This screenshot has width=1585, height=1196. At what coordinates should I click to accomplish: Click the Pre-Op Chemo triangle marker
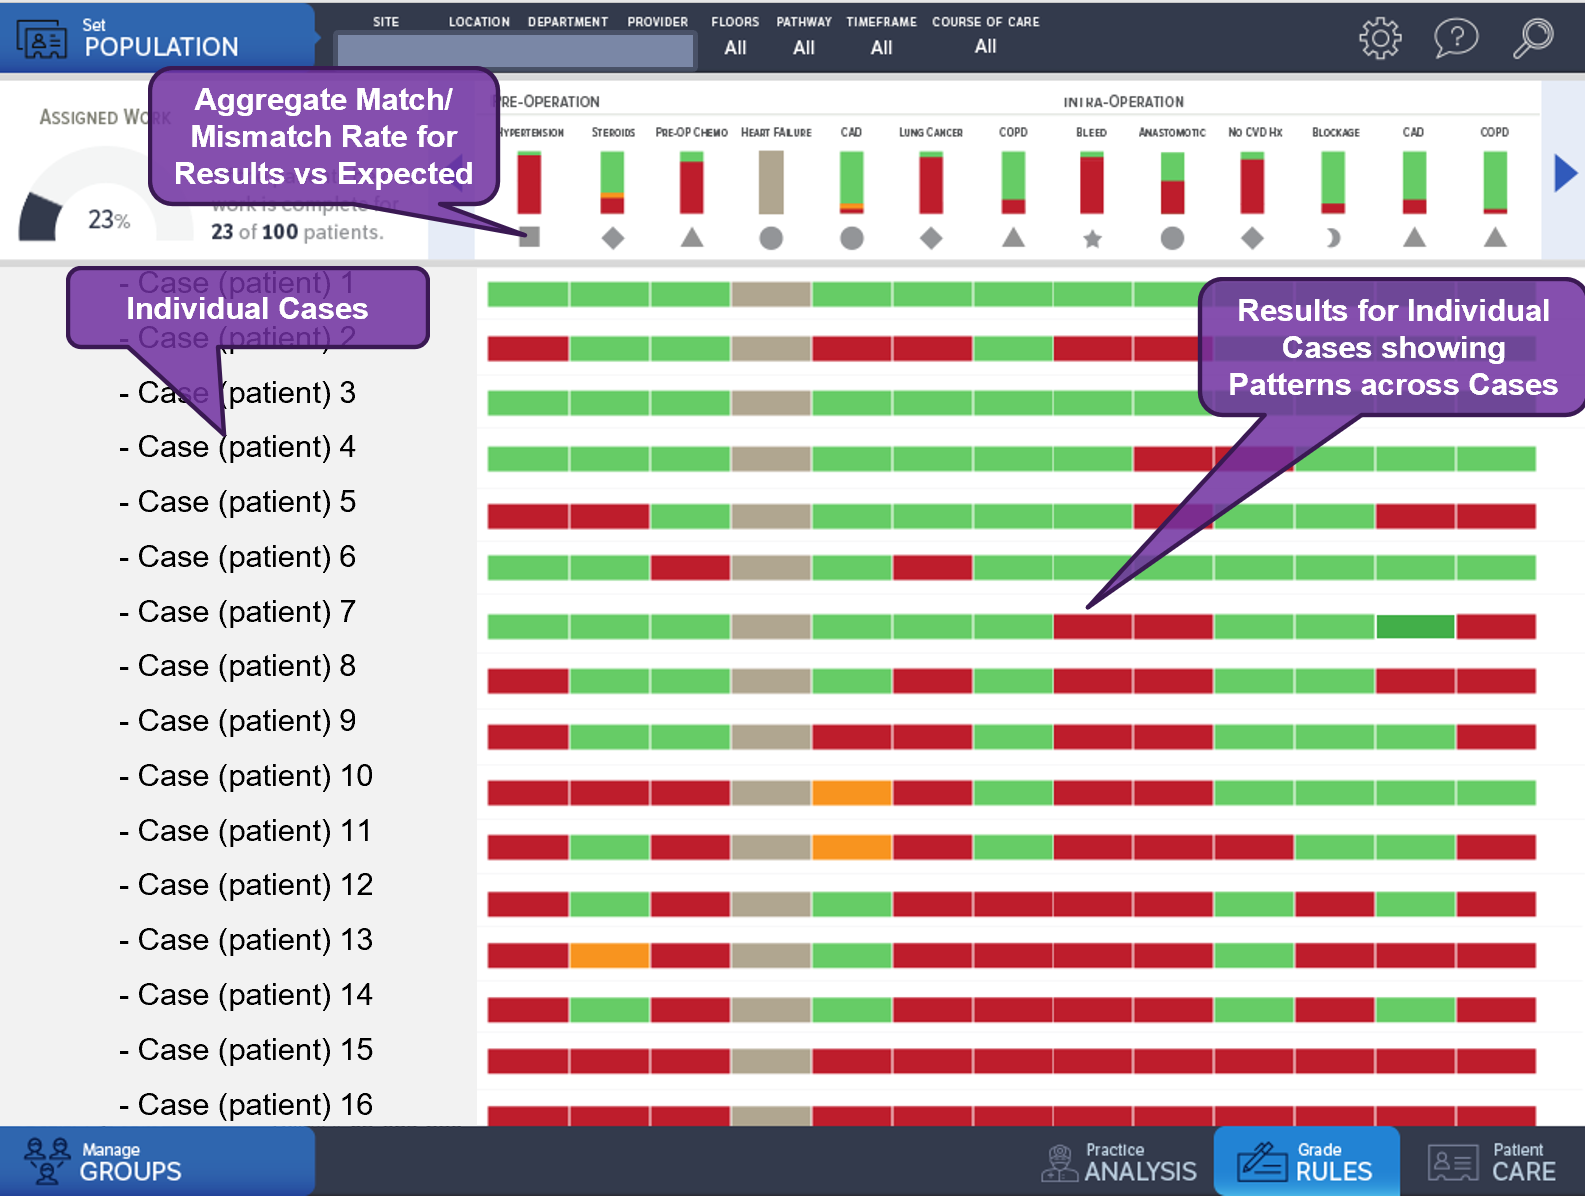point(692,237)
